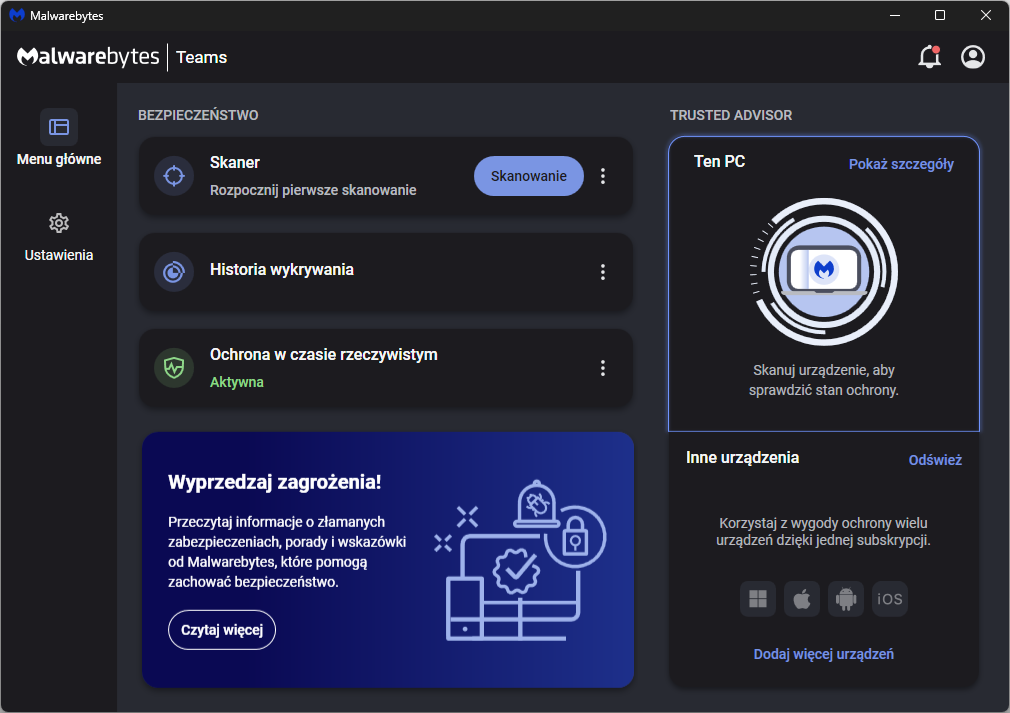Click the Wyprzedzaj zagrożenia! heading

click(x=274, y=482)
